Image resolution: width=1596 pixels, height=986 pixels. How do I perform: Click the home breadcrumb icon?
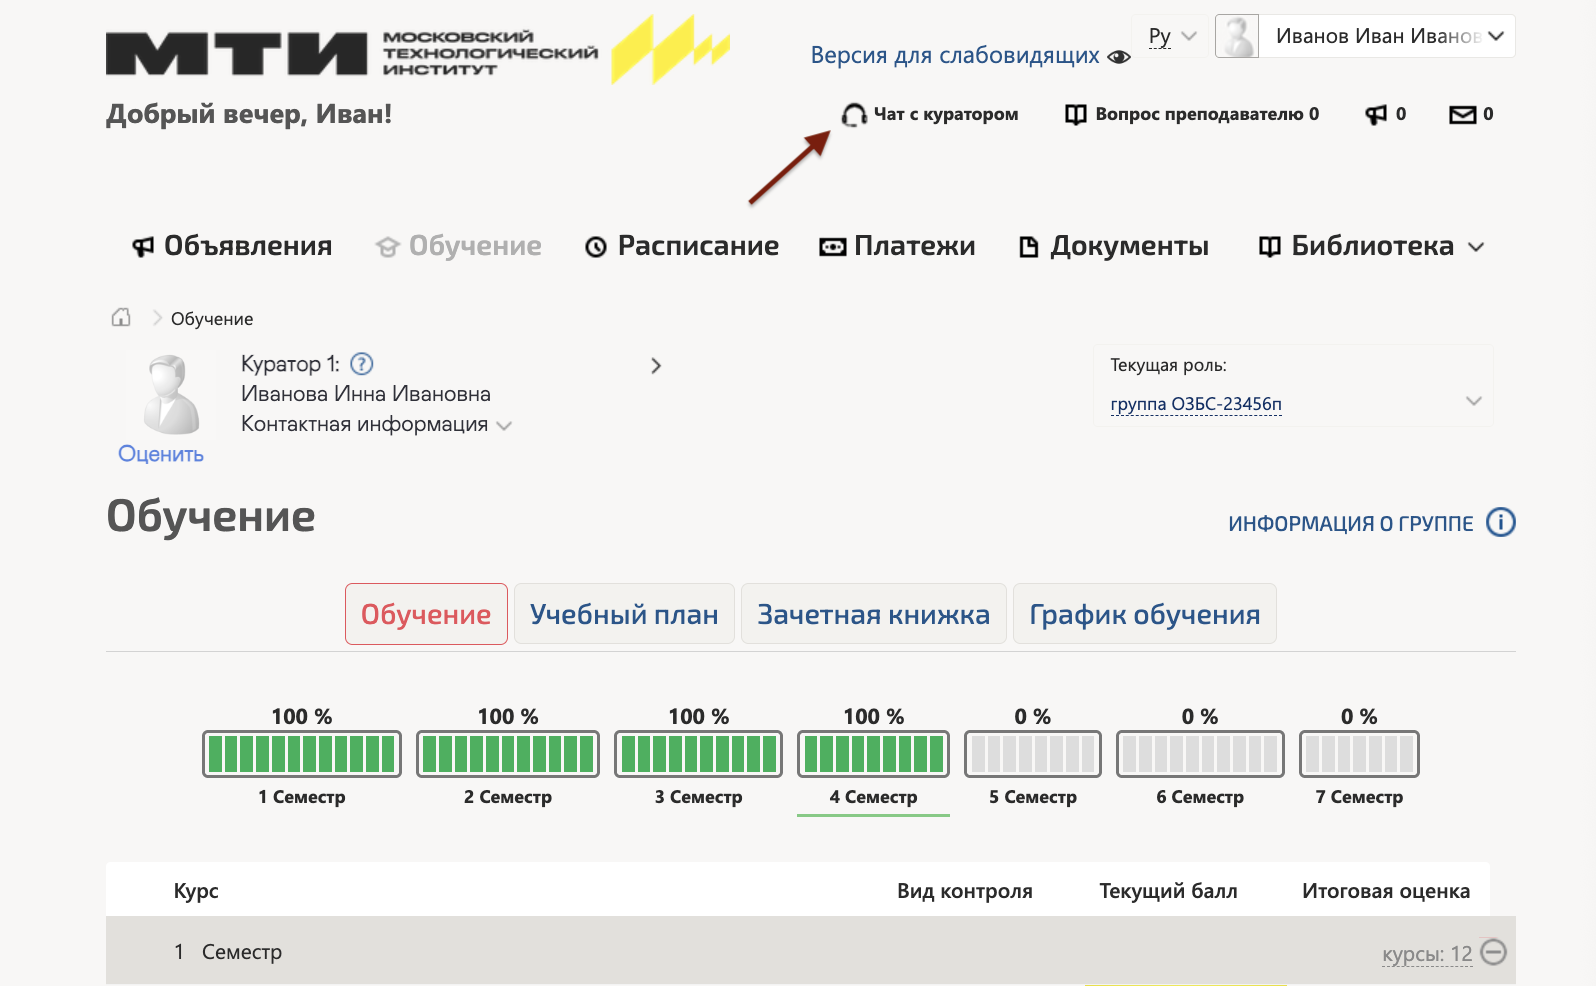pyautogui.click(x=121, y=318)
